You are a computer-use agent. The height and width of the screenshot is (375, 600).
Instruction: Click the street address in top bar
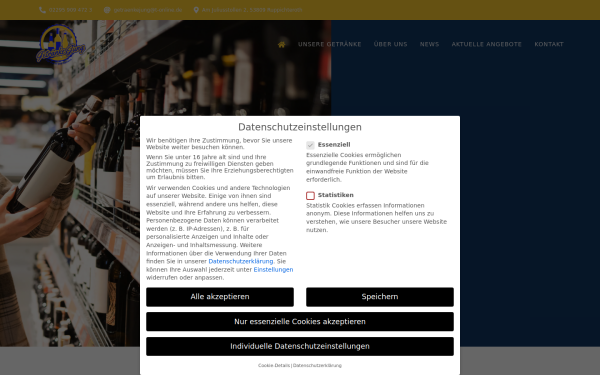252,10
